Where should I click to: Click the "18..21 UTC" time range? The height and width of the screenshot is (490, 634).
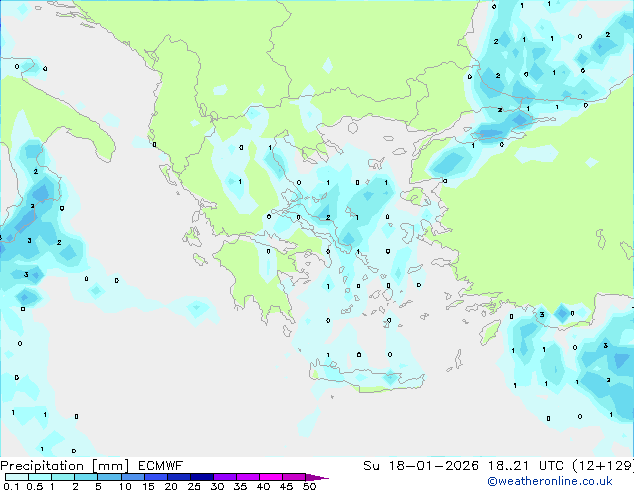pyautogui.click(x=526, y=465)
